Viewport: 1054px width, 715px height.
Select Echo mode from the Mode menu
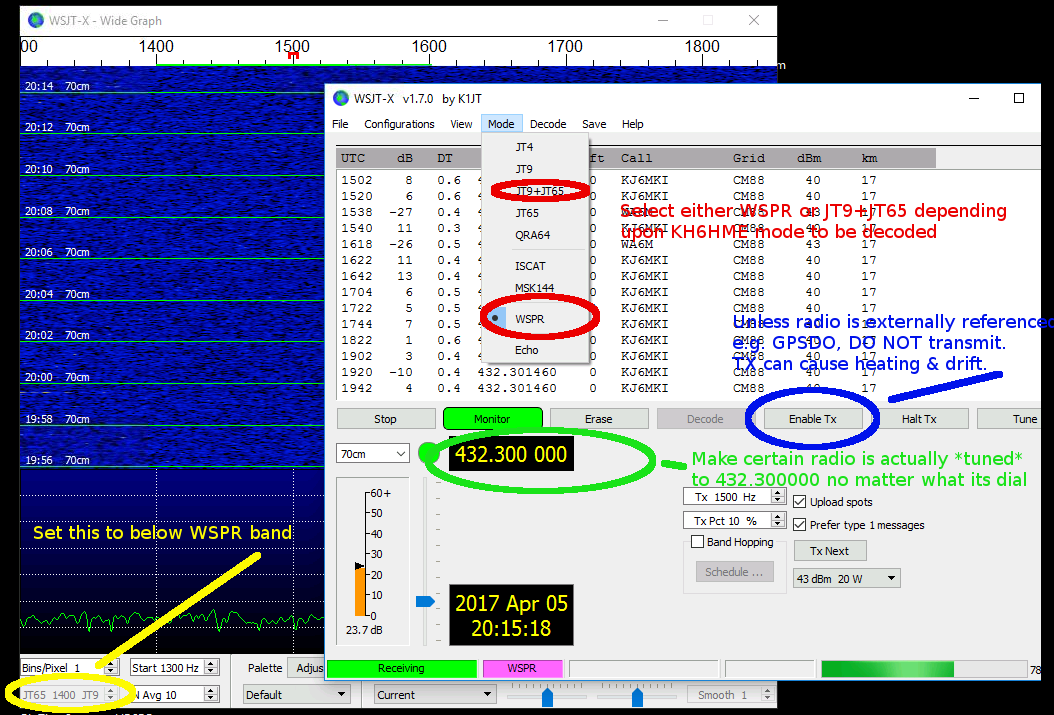point(535,350)
